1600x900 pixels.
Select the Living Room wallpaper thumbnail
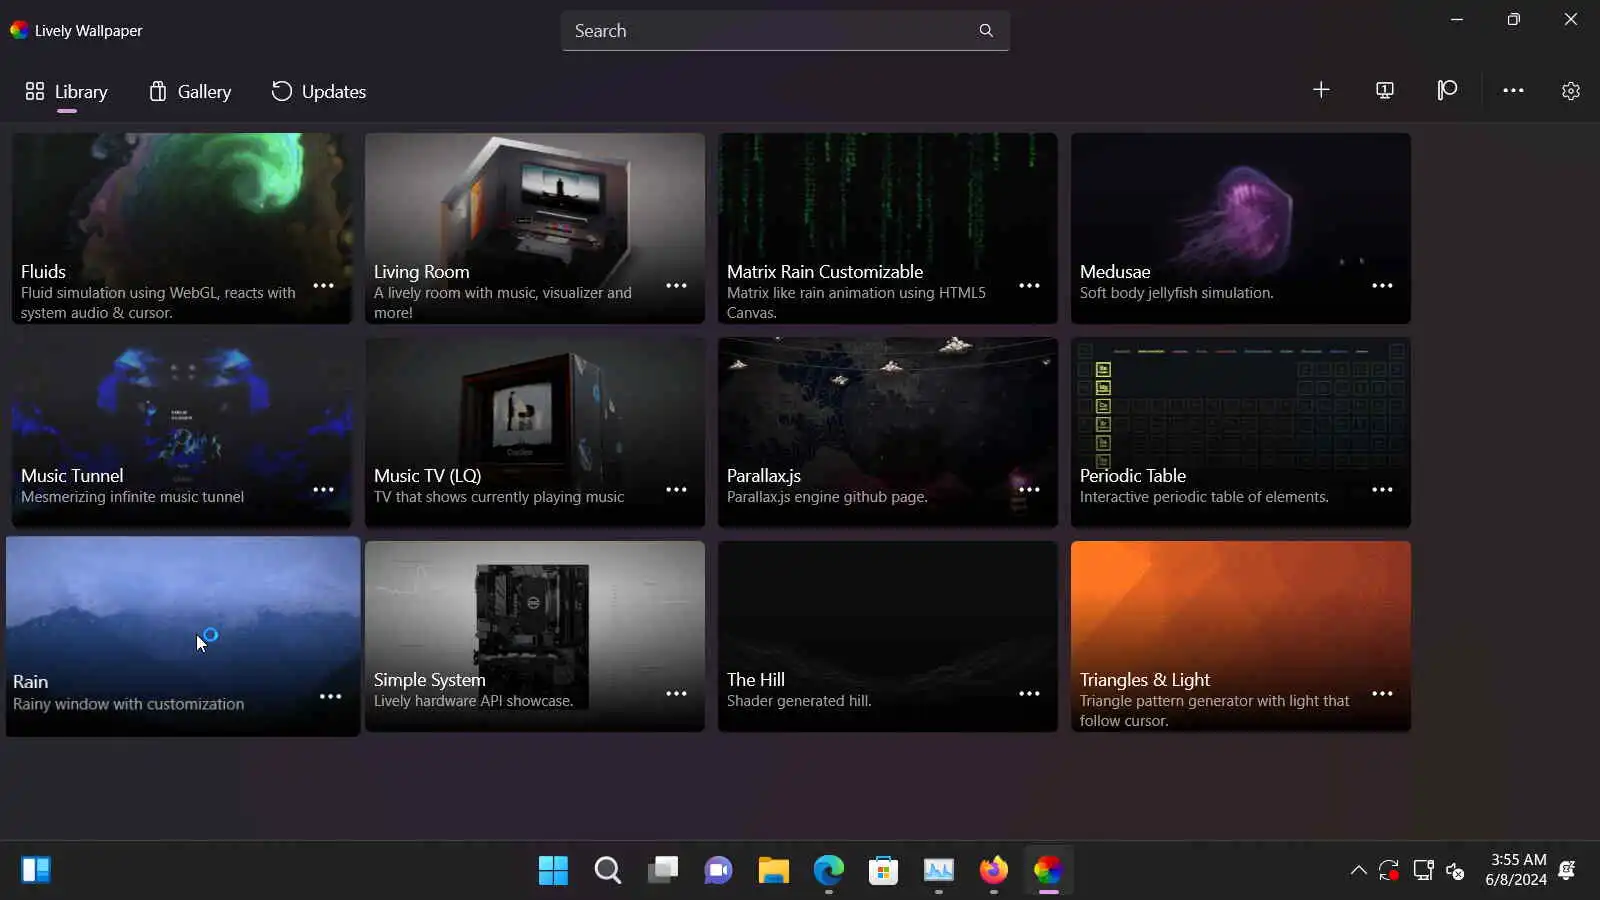[535, 228]
